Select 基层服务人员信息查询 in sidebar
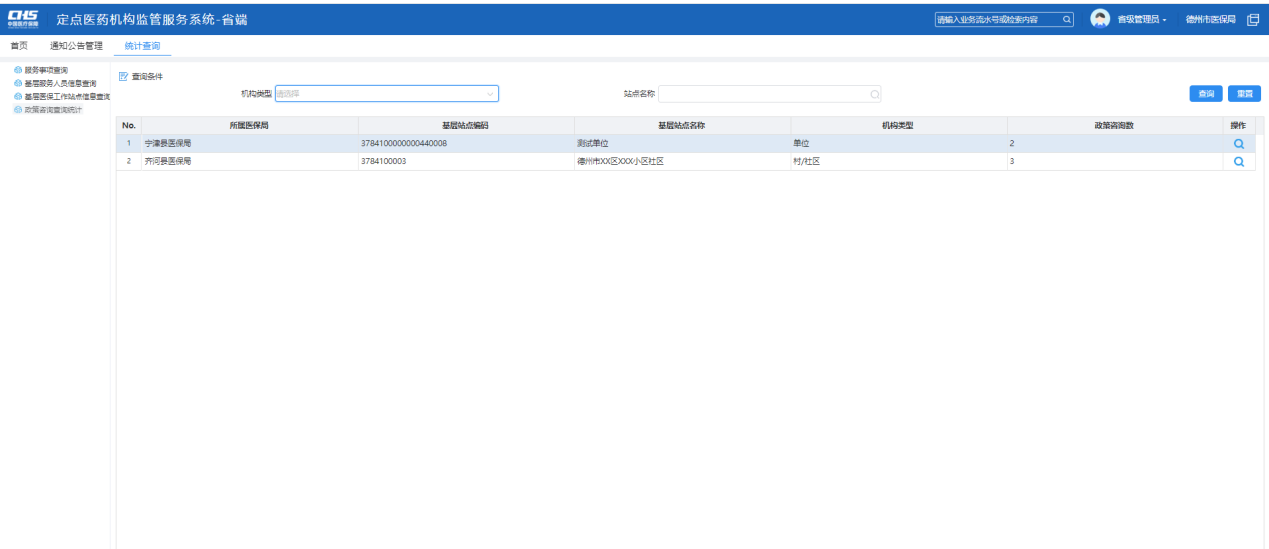This screenshot has width=1269, height=549. pyautogui.click(x=60, y=83)
